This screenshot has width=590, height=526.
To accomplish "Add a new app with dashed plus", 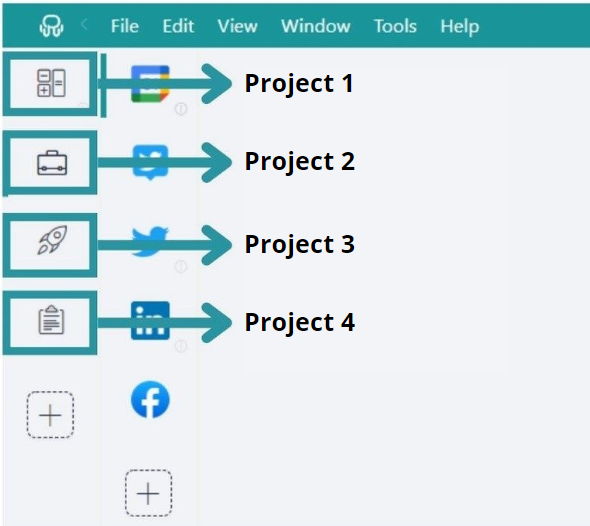I will point(148,493).
